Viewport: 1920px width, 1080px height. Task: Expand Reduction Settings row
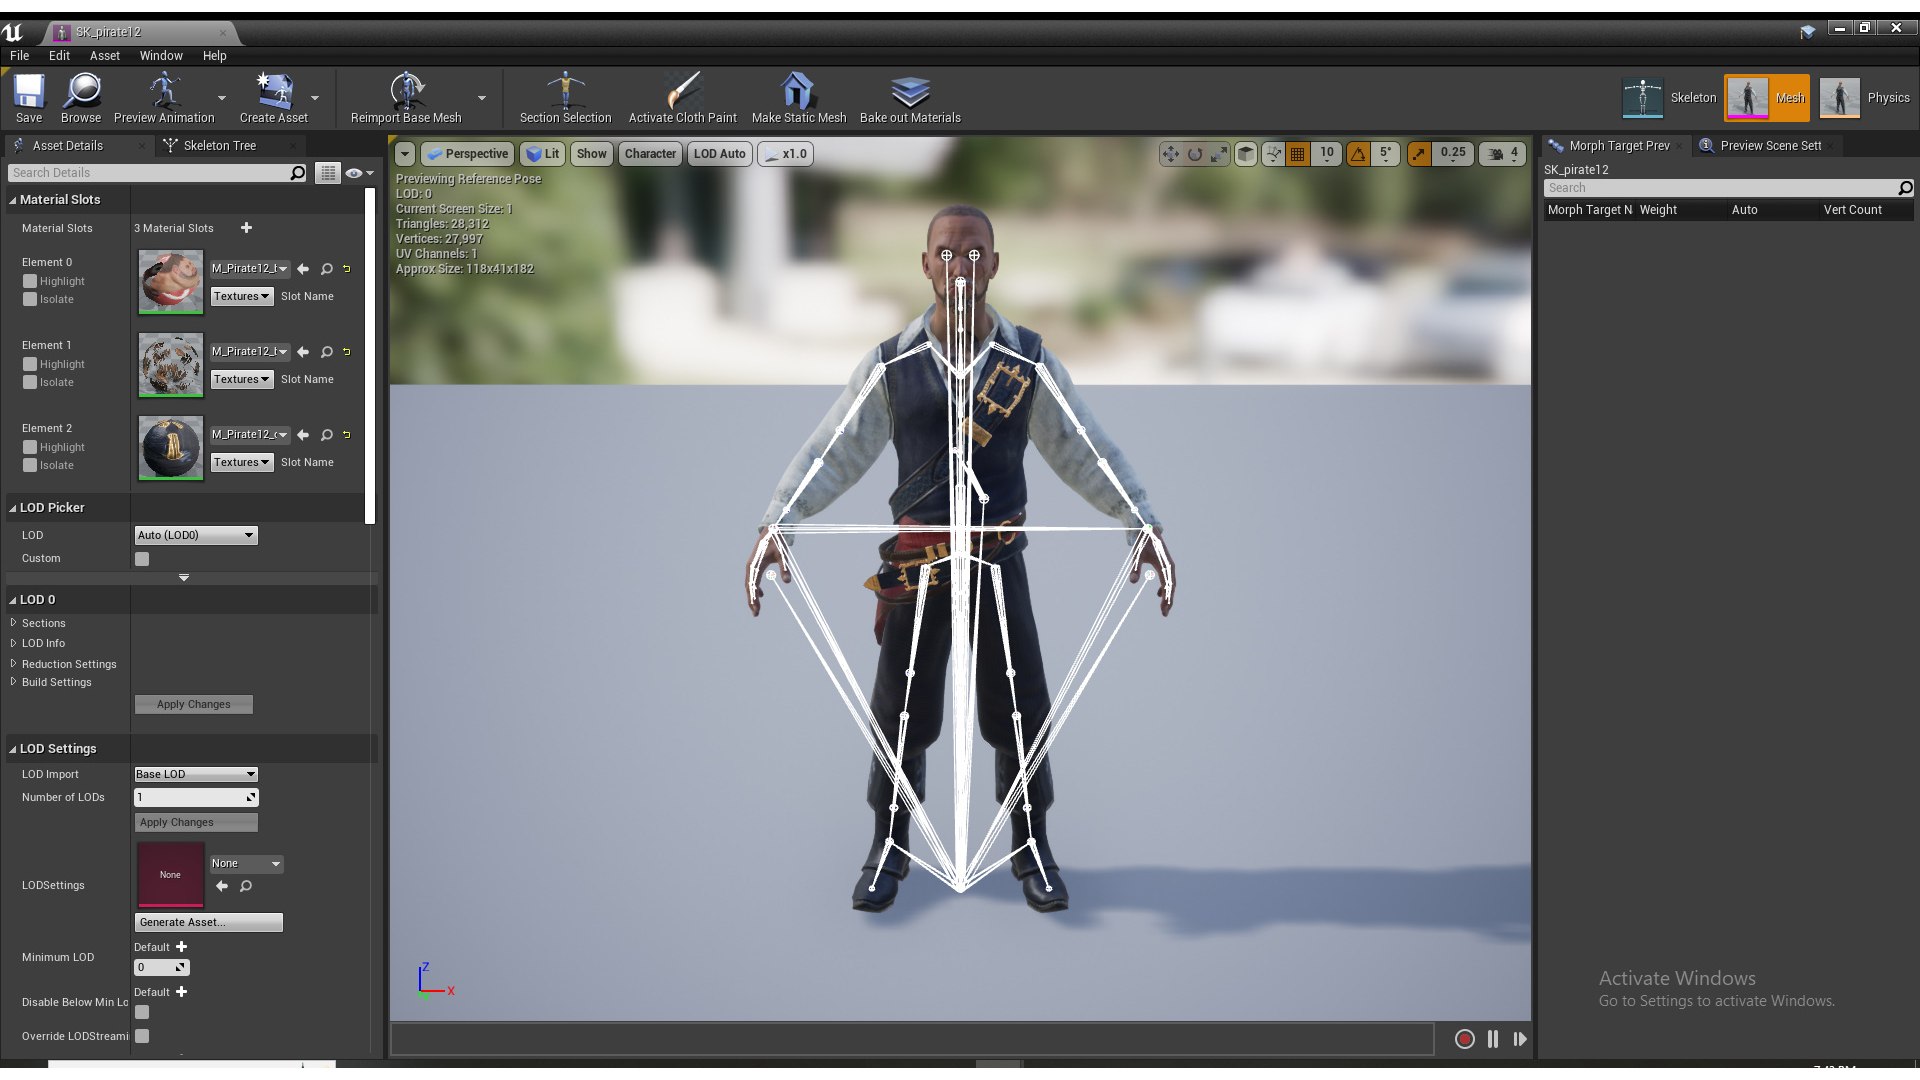(x=13, y=664)
